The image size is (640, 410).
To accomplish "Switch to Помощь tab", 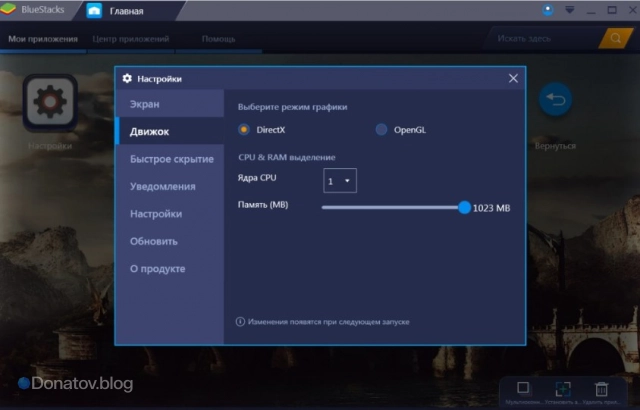I will point(218,39).
